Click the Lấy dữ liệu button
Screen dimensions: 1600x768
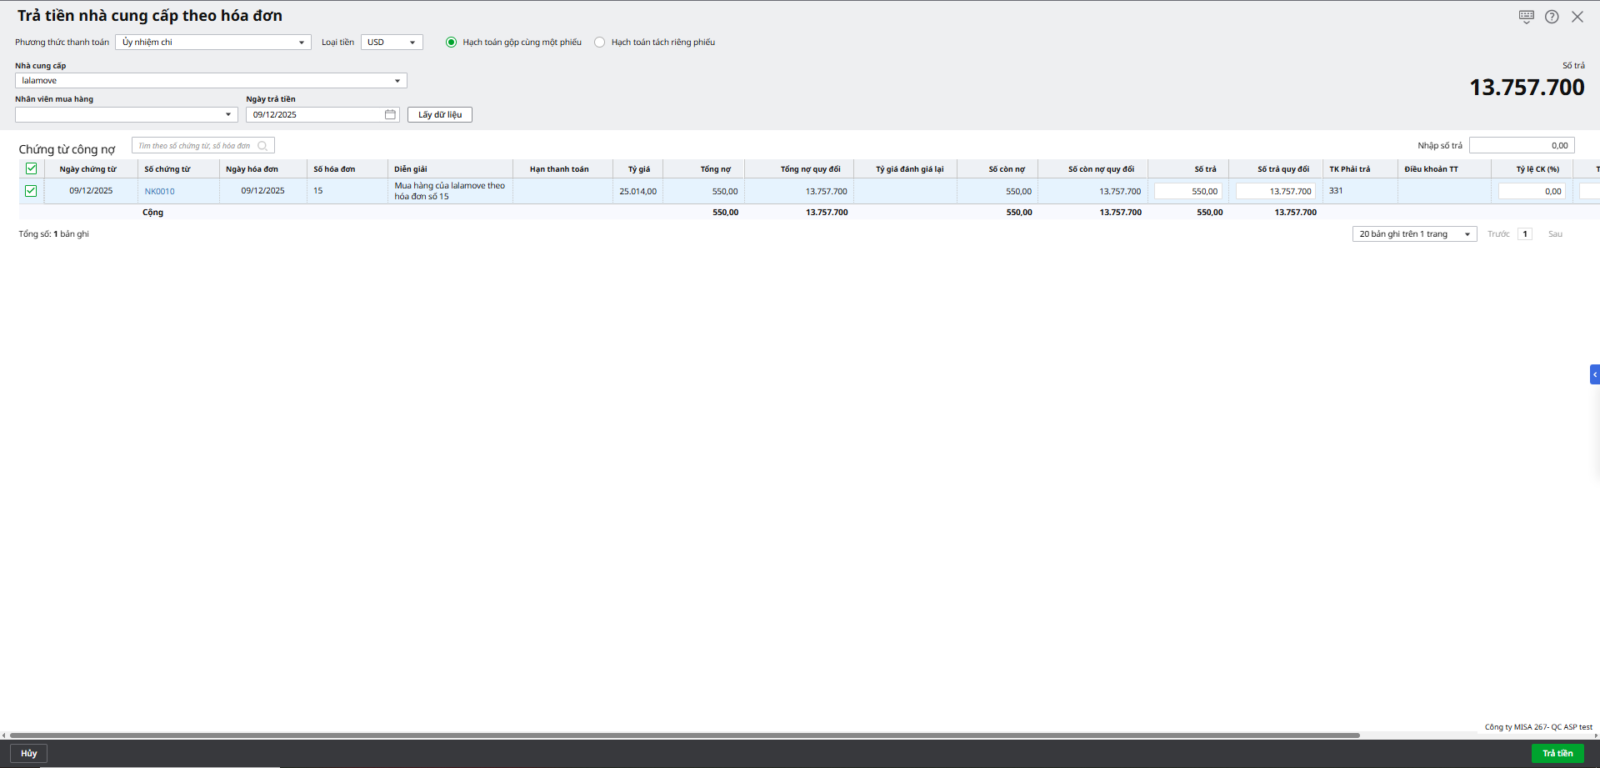[439, 115]
